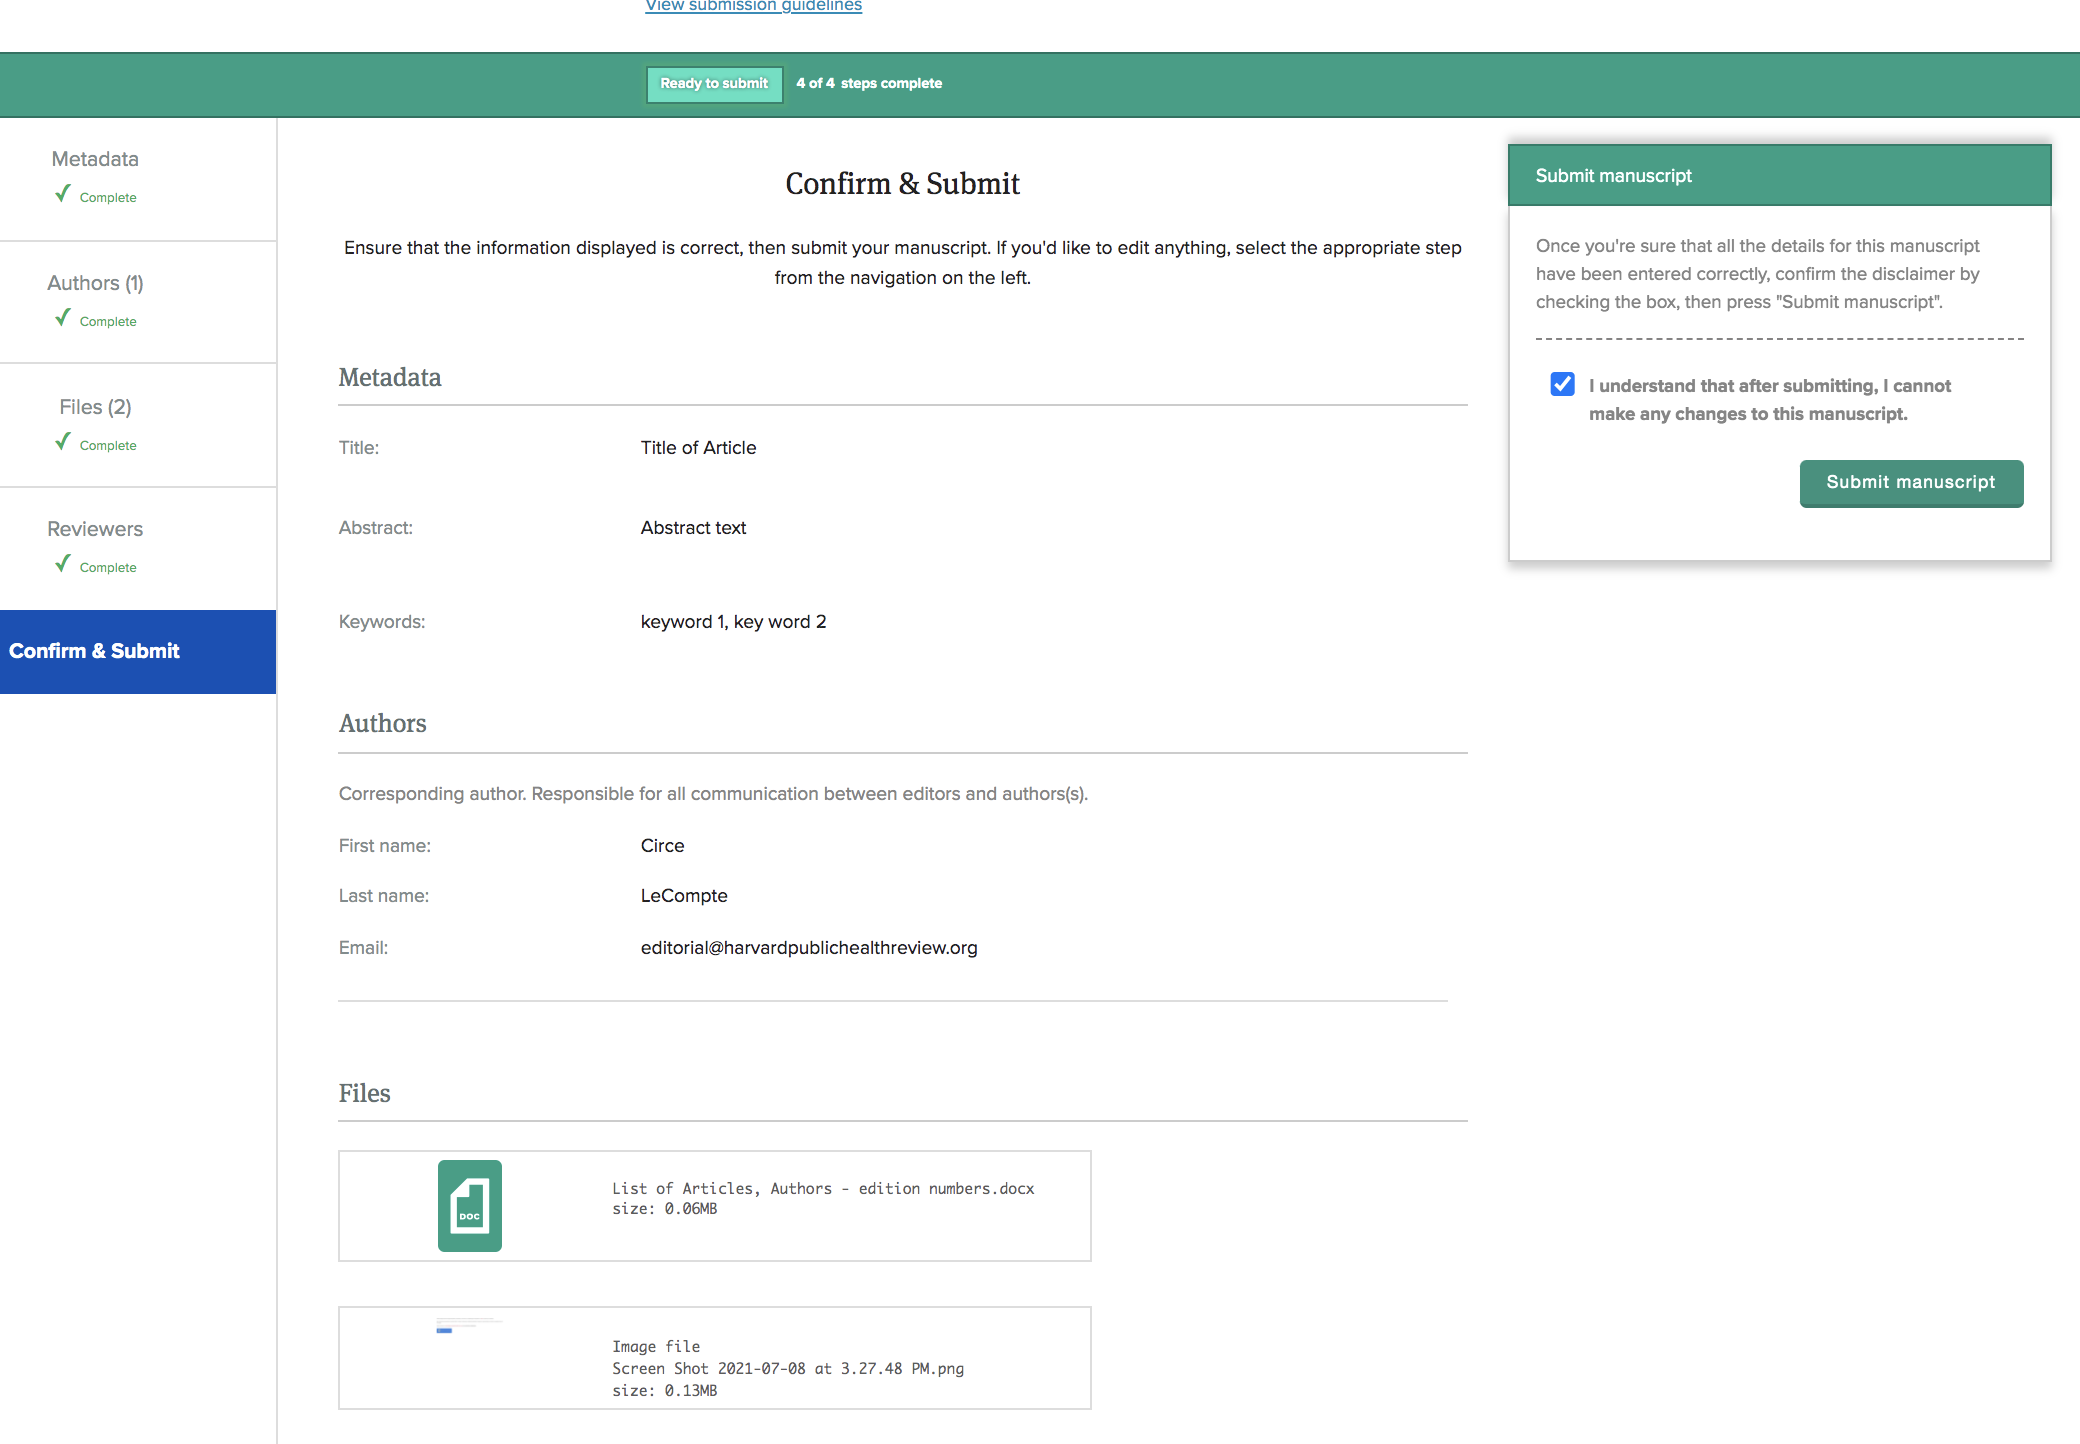Click the PNG screenshot thumbnail preview
The height and width of the screenshot is (1444, 2080).
(x=467, y=1326)
